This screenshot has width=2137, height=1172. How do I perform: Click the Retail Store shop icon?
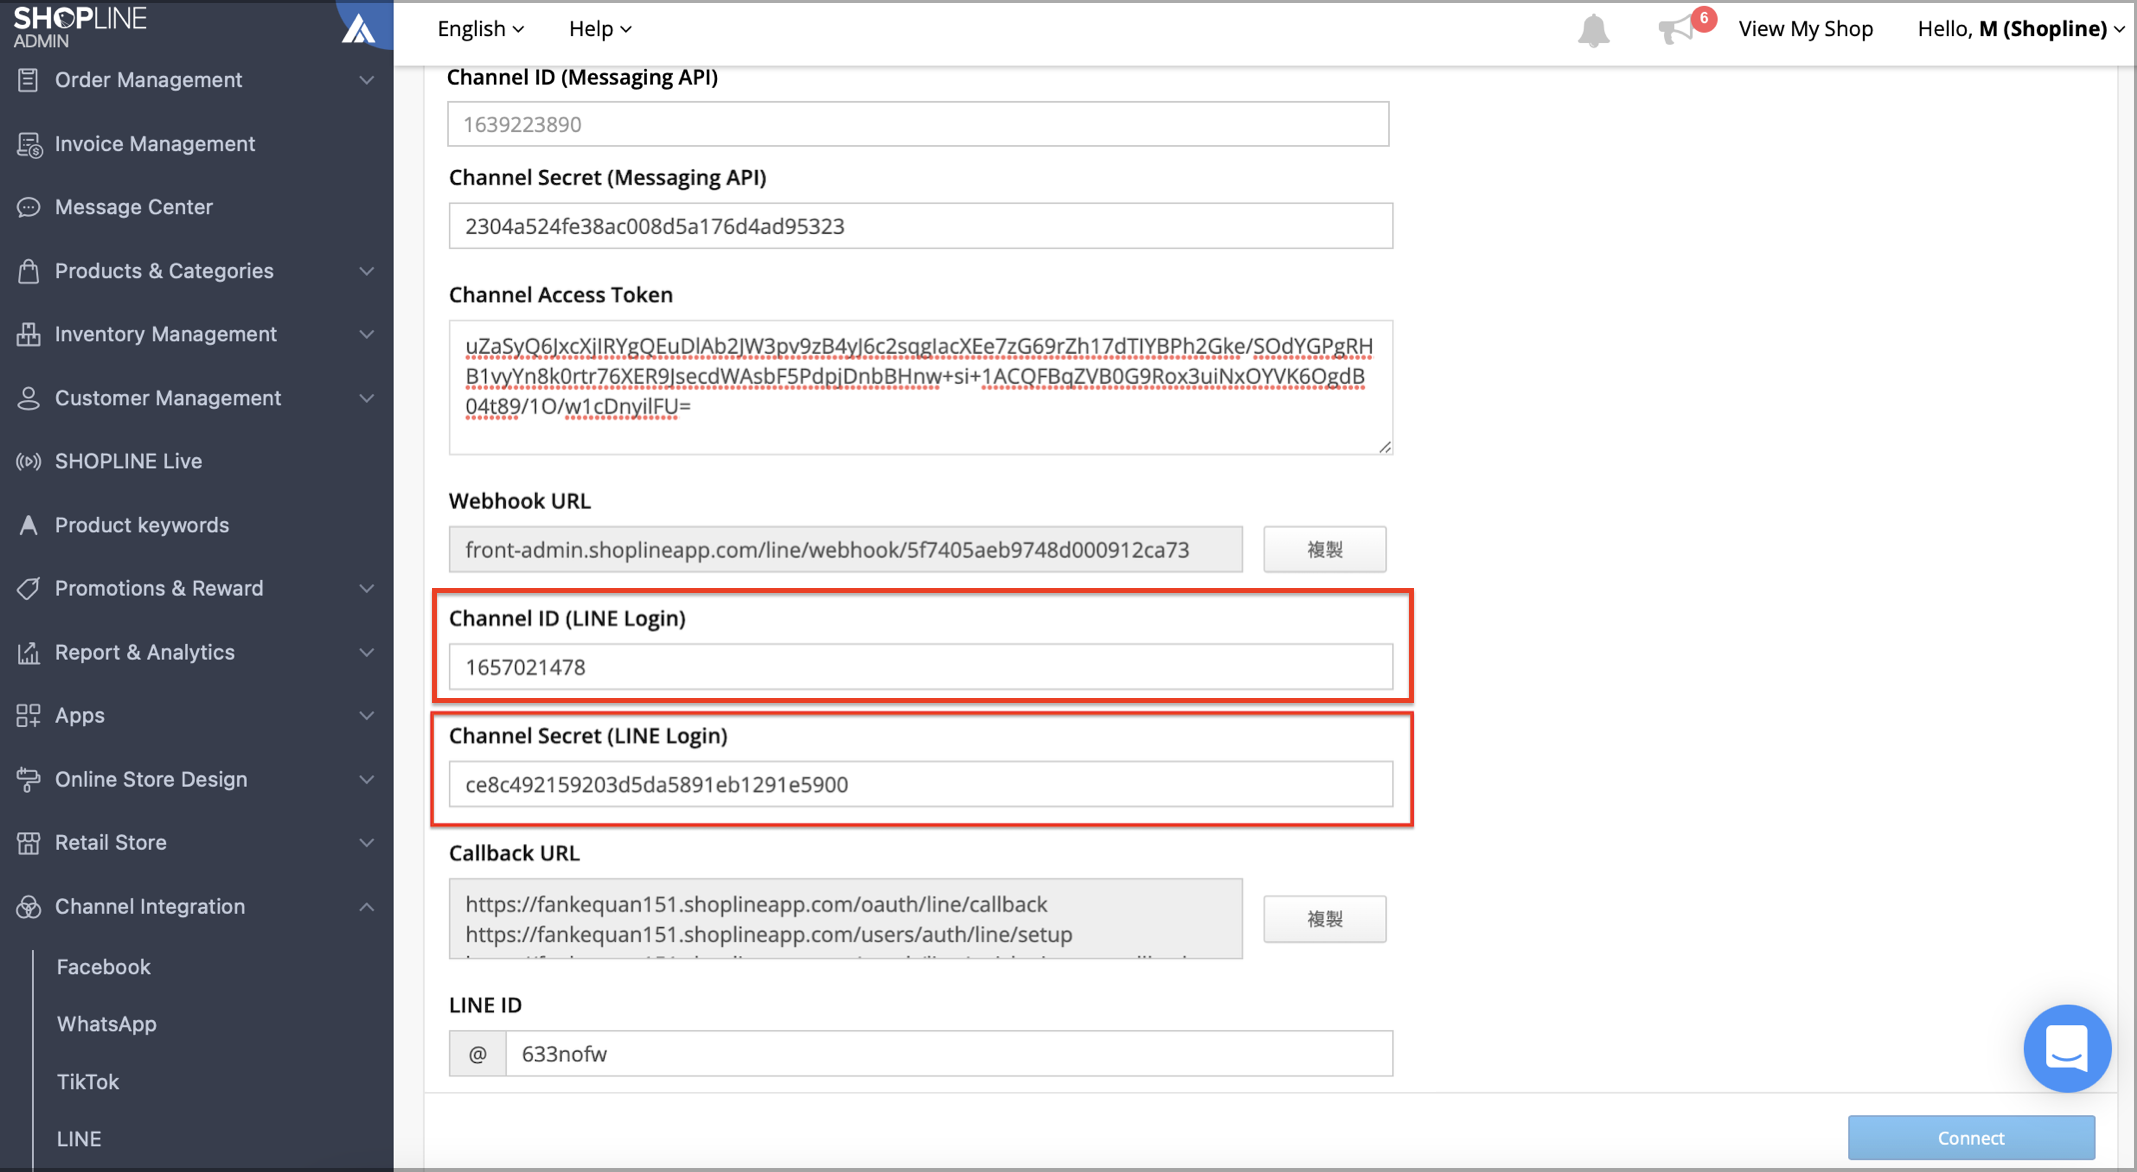pyautogui.click(x=28, y=842)
